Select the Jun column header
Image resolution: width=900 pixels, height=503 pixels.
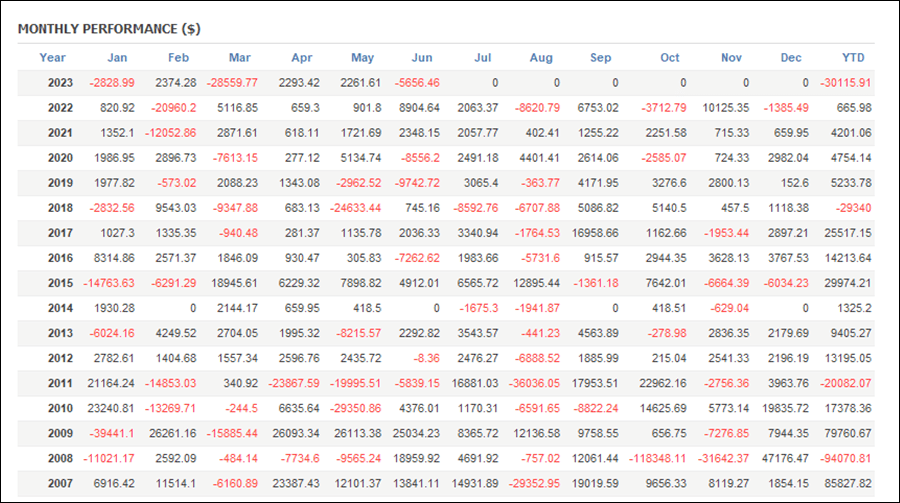422,57
